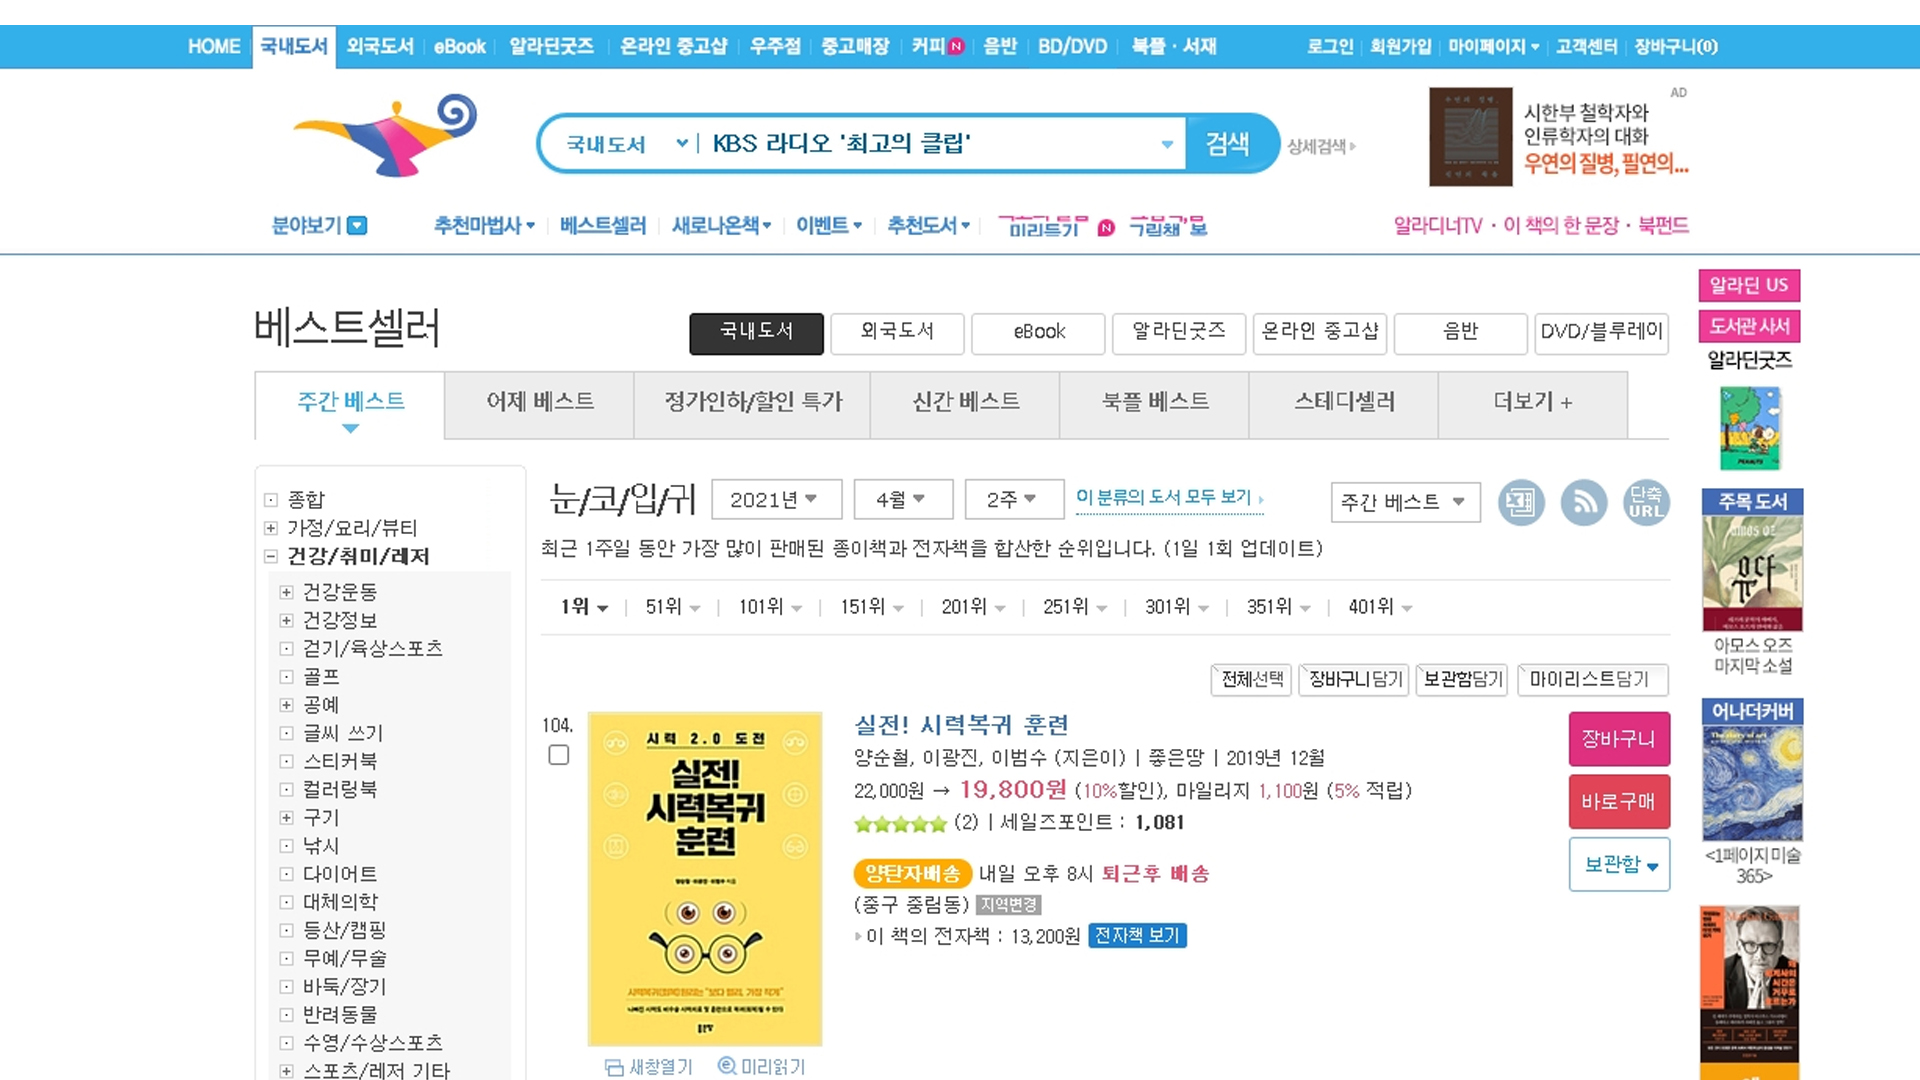Open book in new window (새창열기)
Image resolution: width=1920 pixels, height=1080 pixels.
648,1067
